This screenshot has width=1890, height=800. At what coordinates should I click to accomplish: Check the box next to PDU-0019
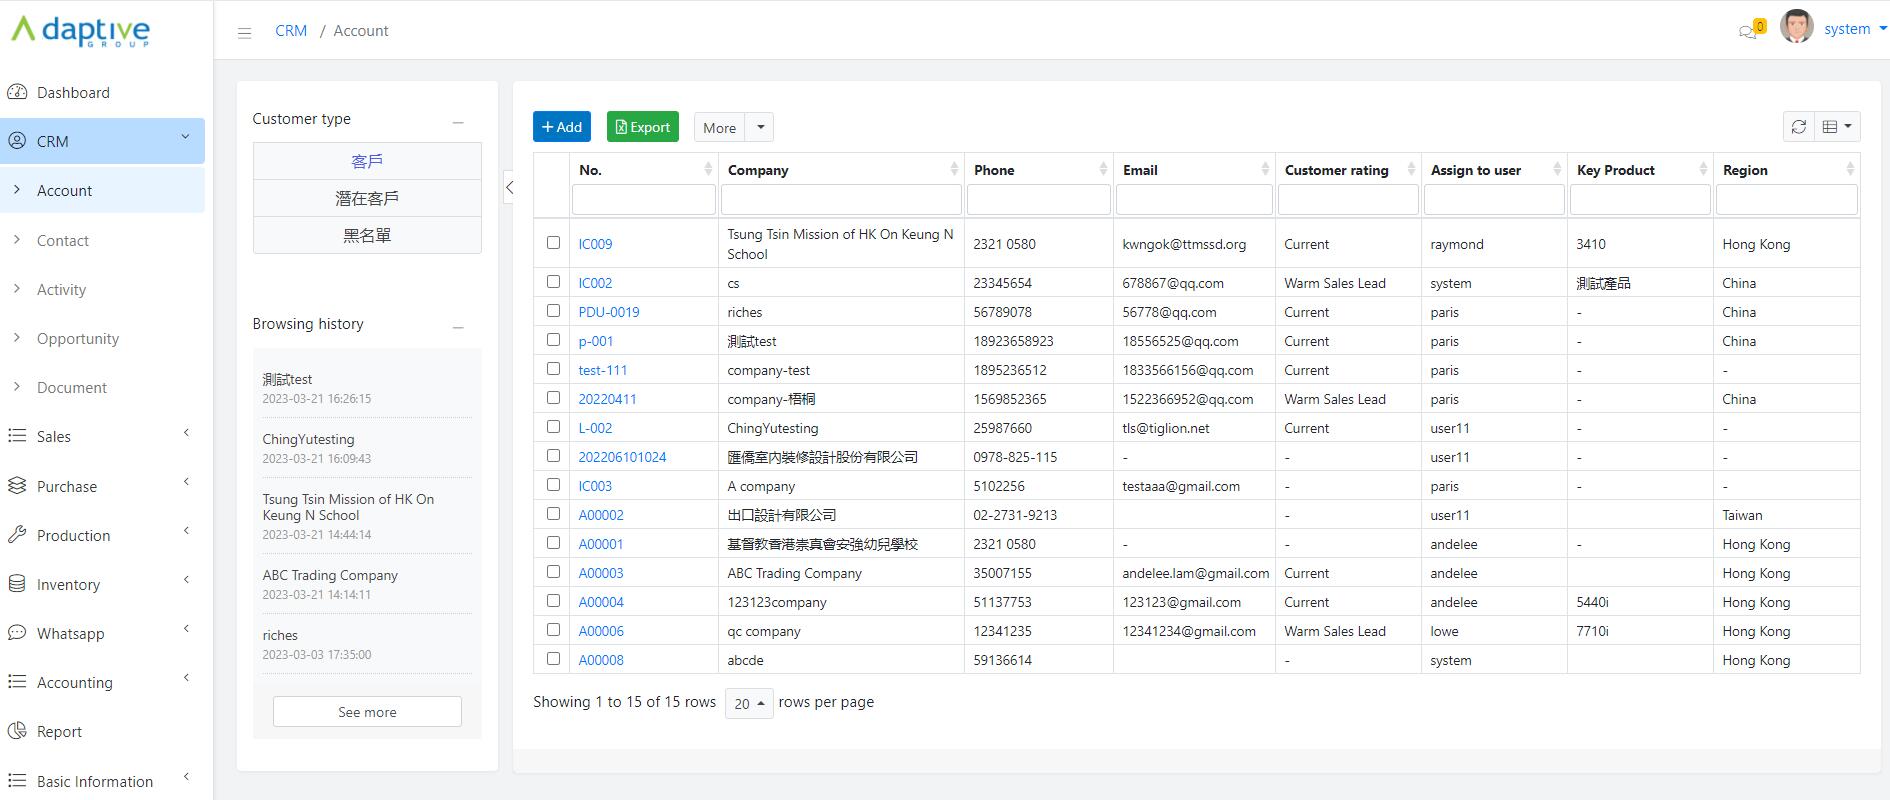[x=553, y=311]
